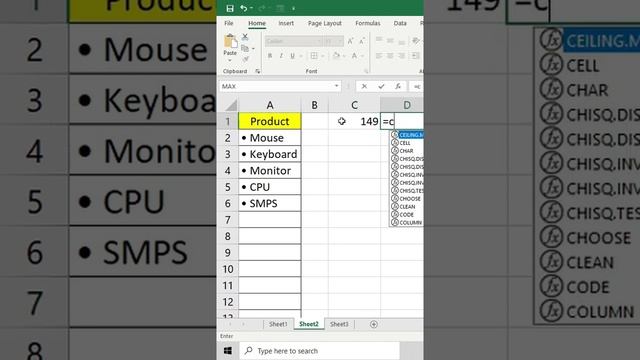Screen dimensions: 640x360
Task: Click the Middle Align icon
Action: coord(390,40)
